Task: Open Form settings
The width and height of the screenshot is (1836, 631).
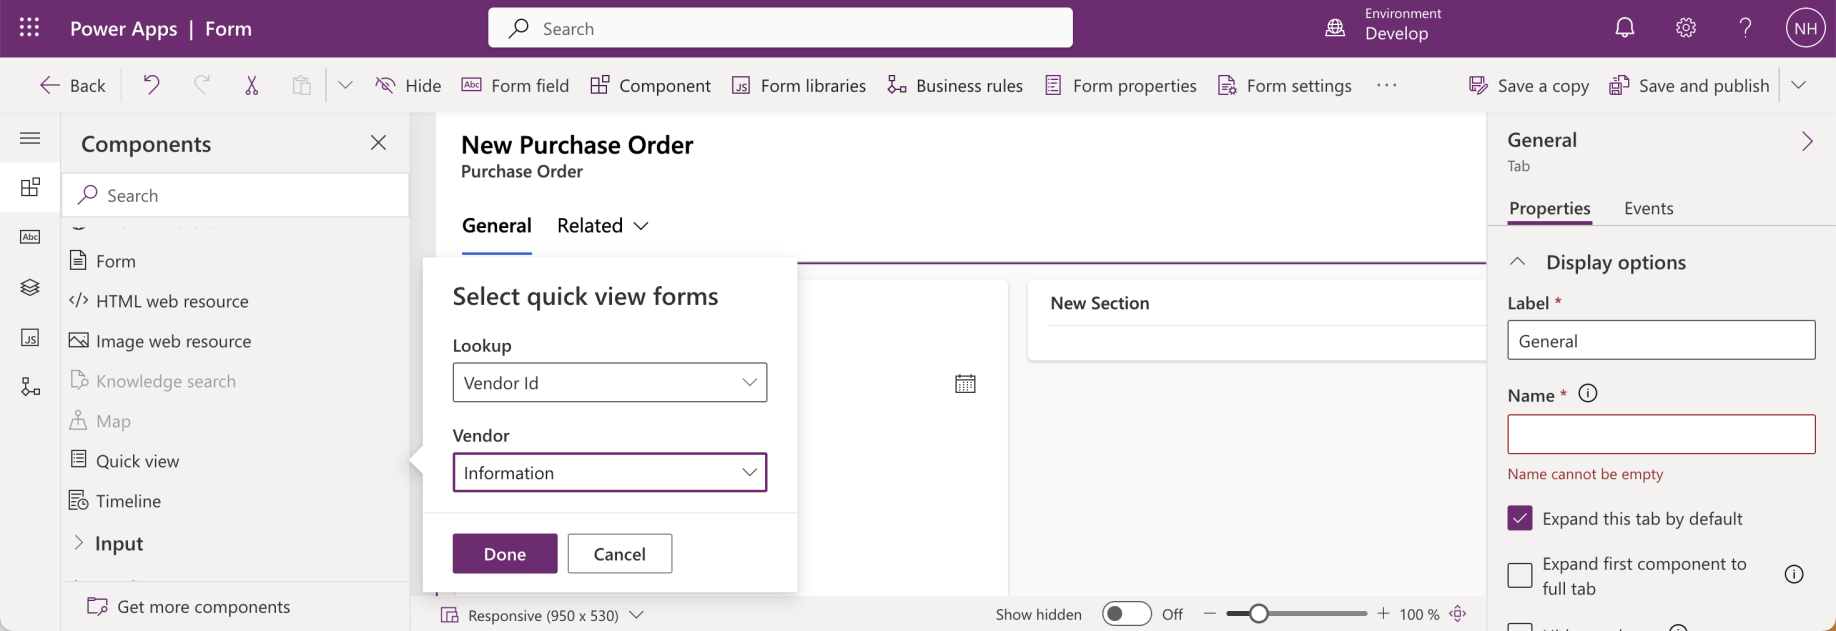Action: [1285, 85]
